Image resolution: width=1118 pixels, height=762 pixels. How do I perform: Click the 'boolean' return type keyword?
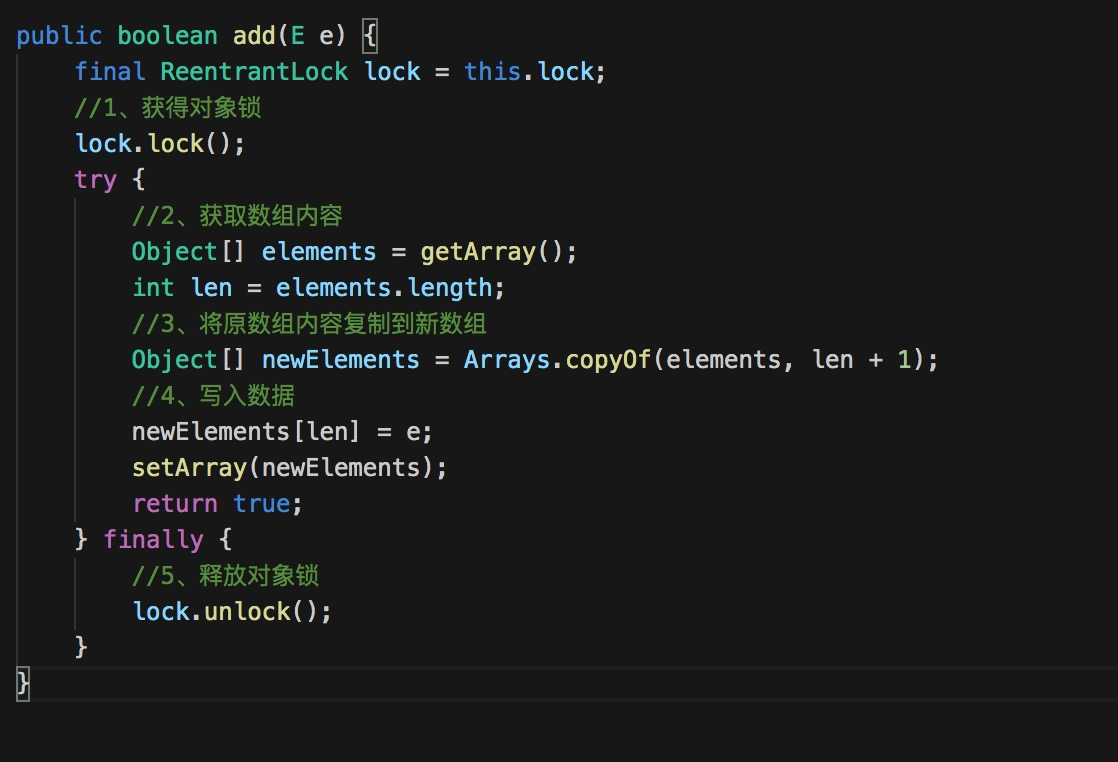[167, 36]
